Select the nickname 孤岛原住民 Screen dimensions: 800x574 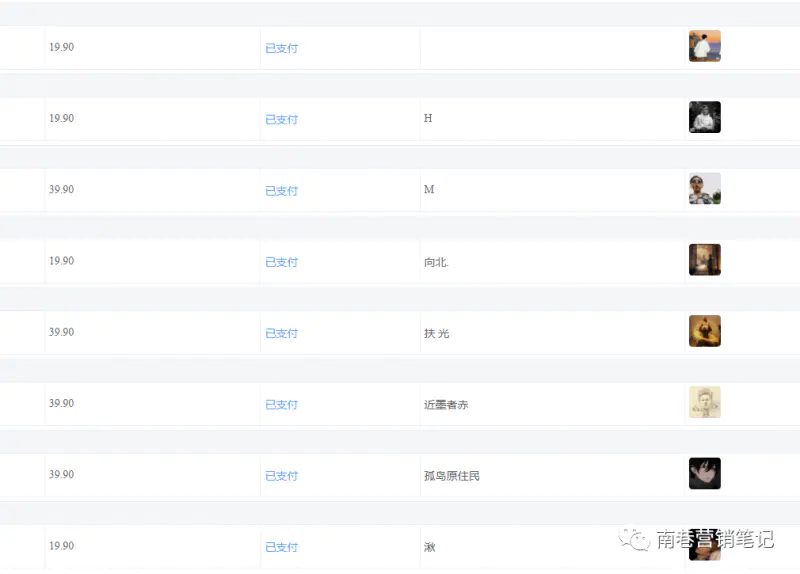(x=452, y=476)
